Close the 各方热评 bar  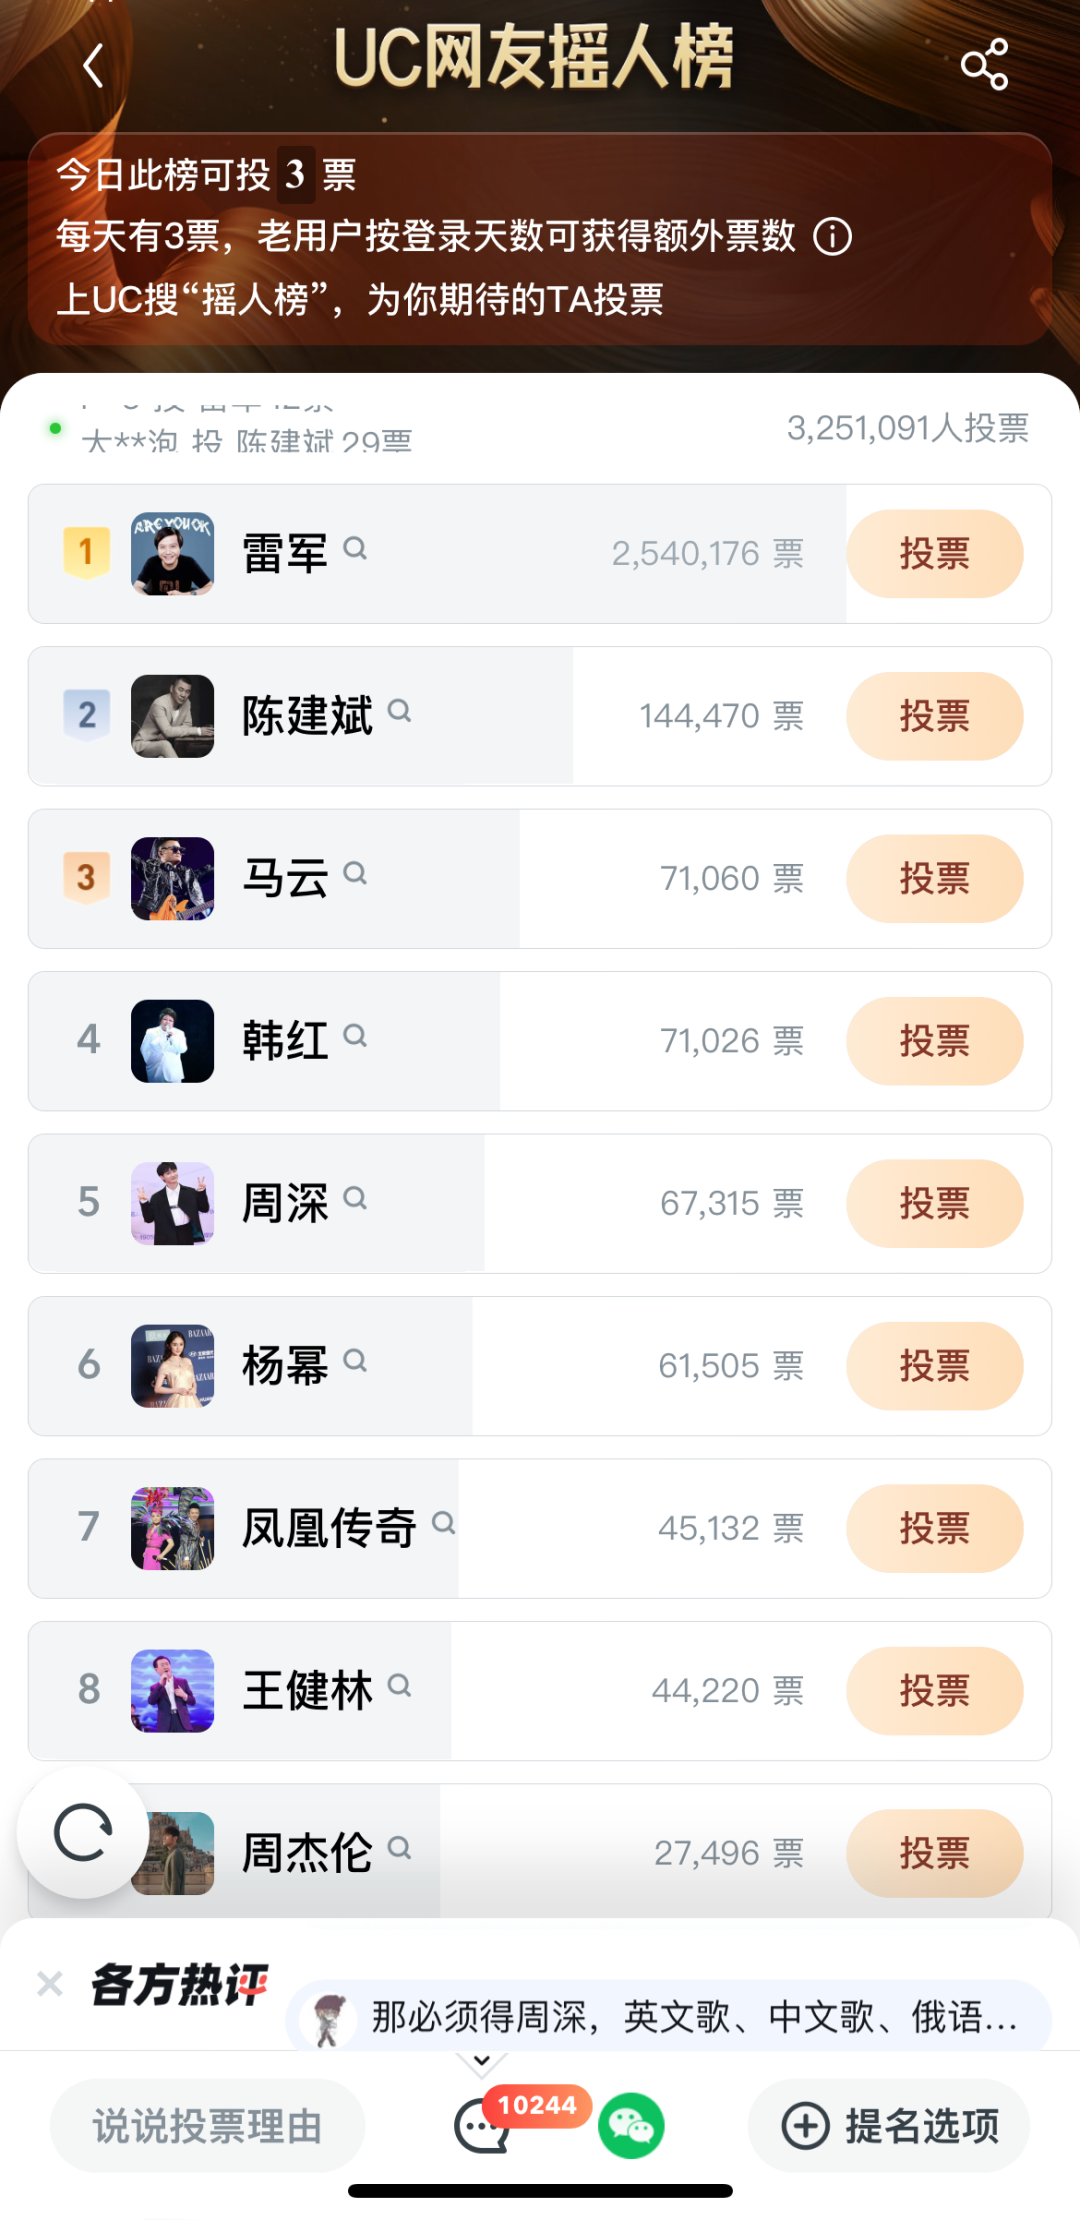[49, 1983]
